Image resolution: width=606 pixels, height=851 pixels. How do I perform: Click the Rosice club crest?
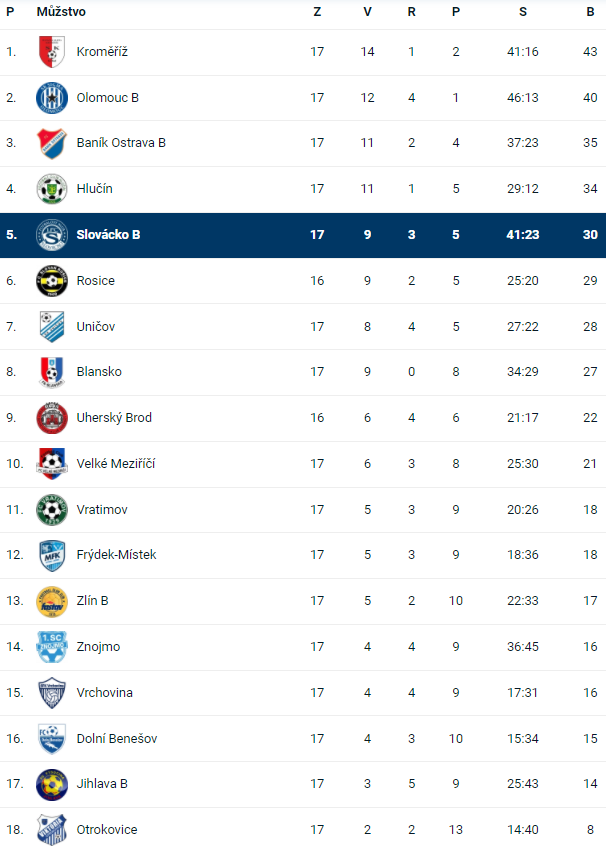click(51, 281)
